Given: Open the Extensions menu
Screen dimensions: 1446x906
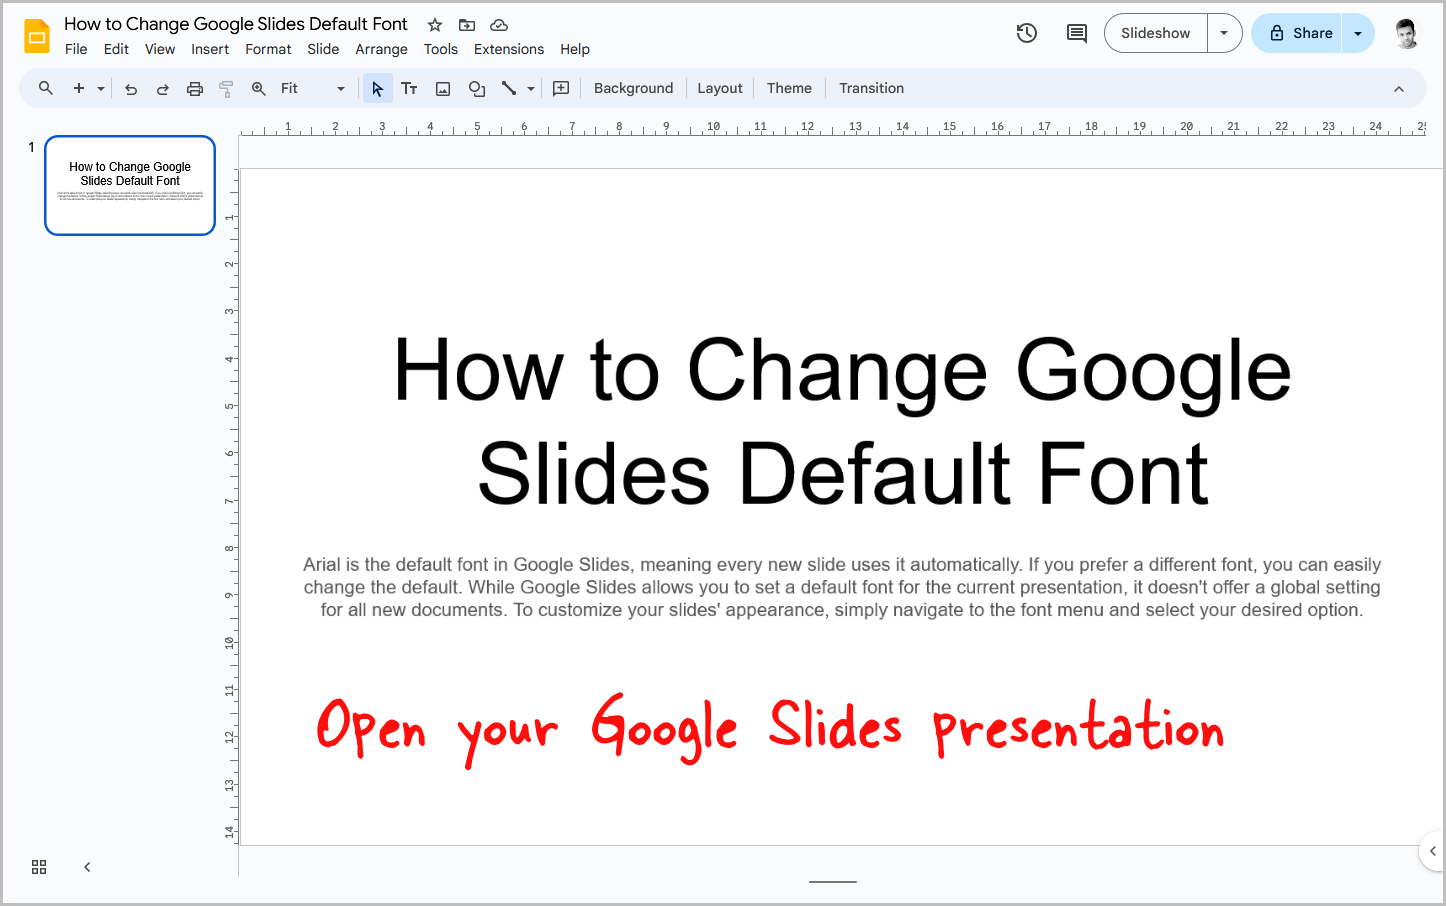Looking at the screenshot, I should [509, 49].
